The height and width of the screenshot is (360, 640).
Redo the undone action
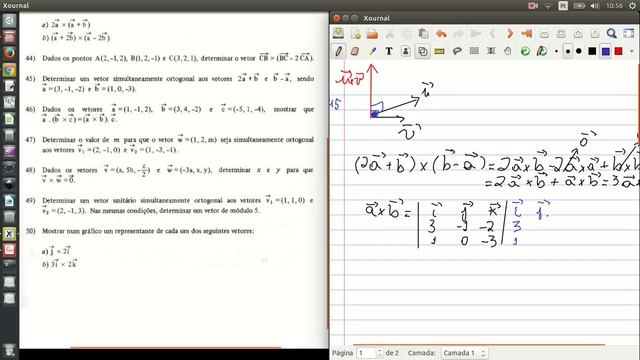point(458,33)
